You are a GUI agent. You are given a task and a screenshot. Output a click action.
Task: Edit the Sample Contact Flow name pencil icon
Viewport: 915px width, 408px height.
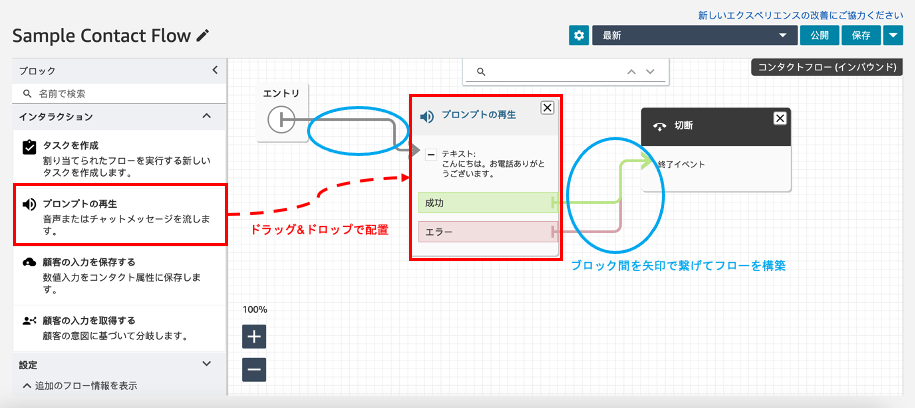pyautogui.click(x=202, y=36)
